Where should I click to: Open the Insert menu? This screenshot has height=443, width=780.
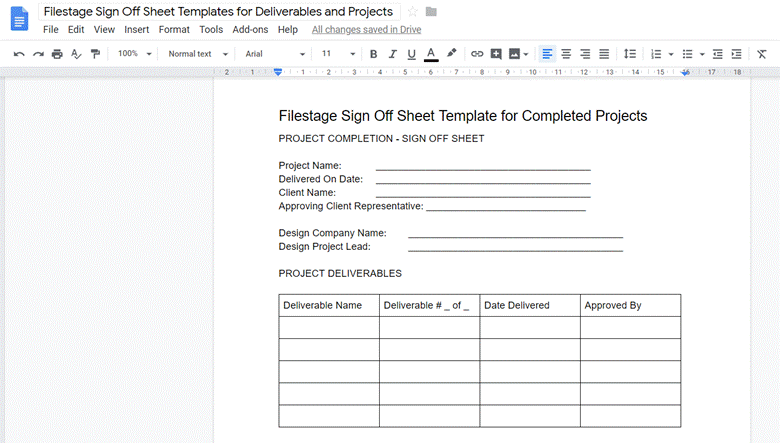coord(137,29)
